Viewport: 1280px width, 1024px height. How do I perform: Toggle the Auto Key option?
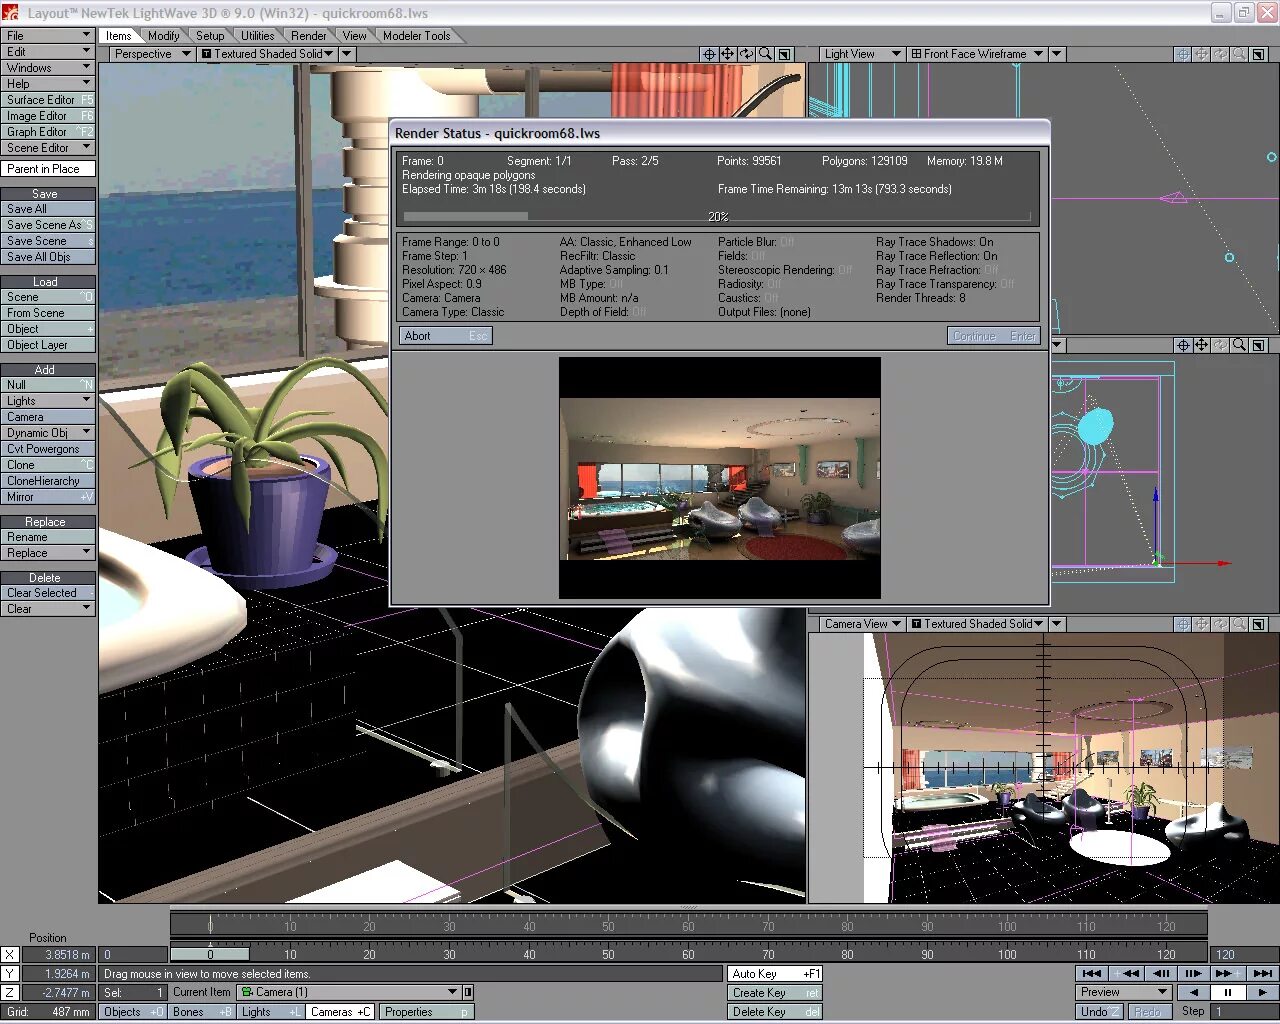[775, 974]
